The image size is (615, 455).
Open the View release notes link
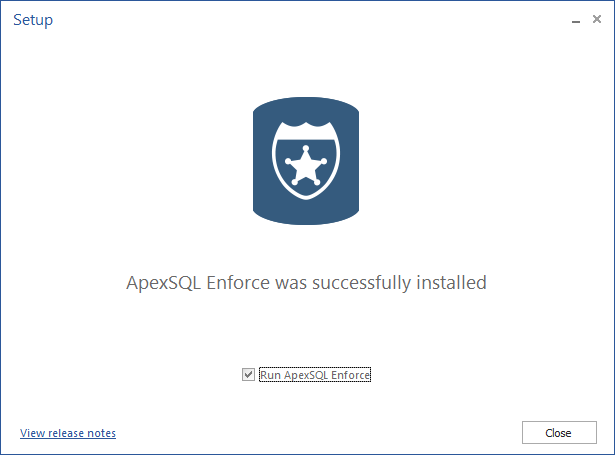[x=68, y=433]
